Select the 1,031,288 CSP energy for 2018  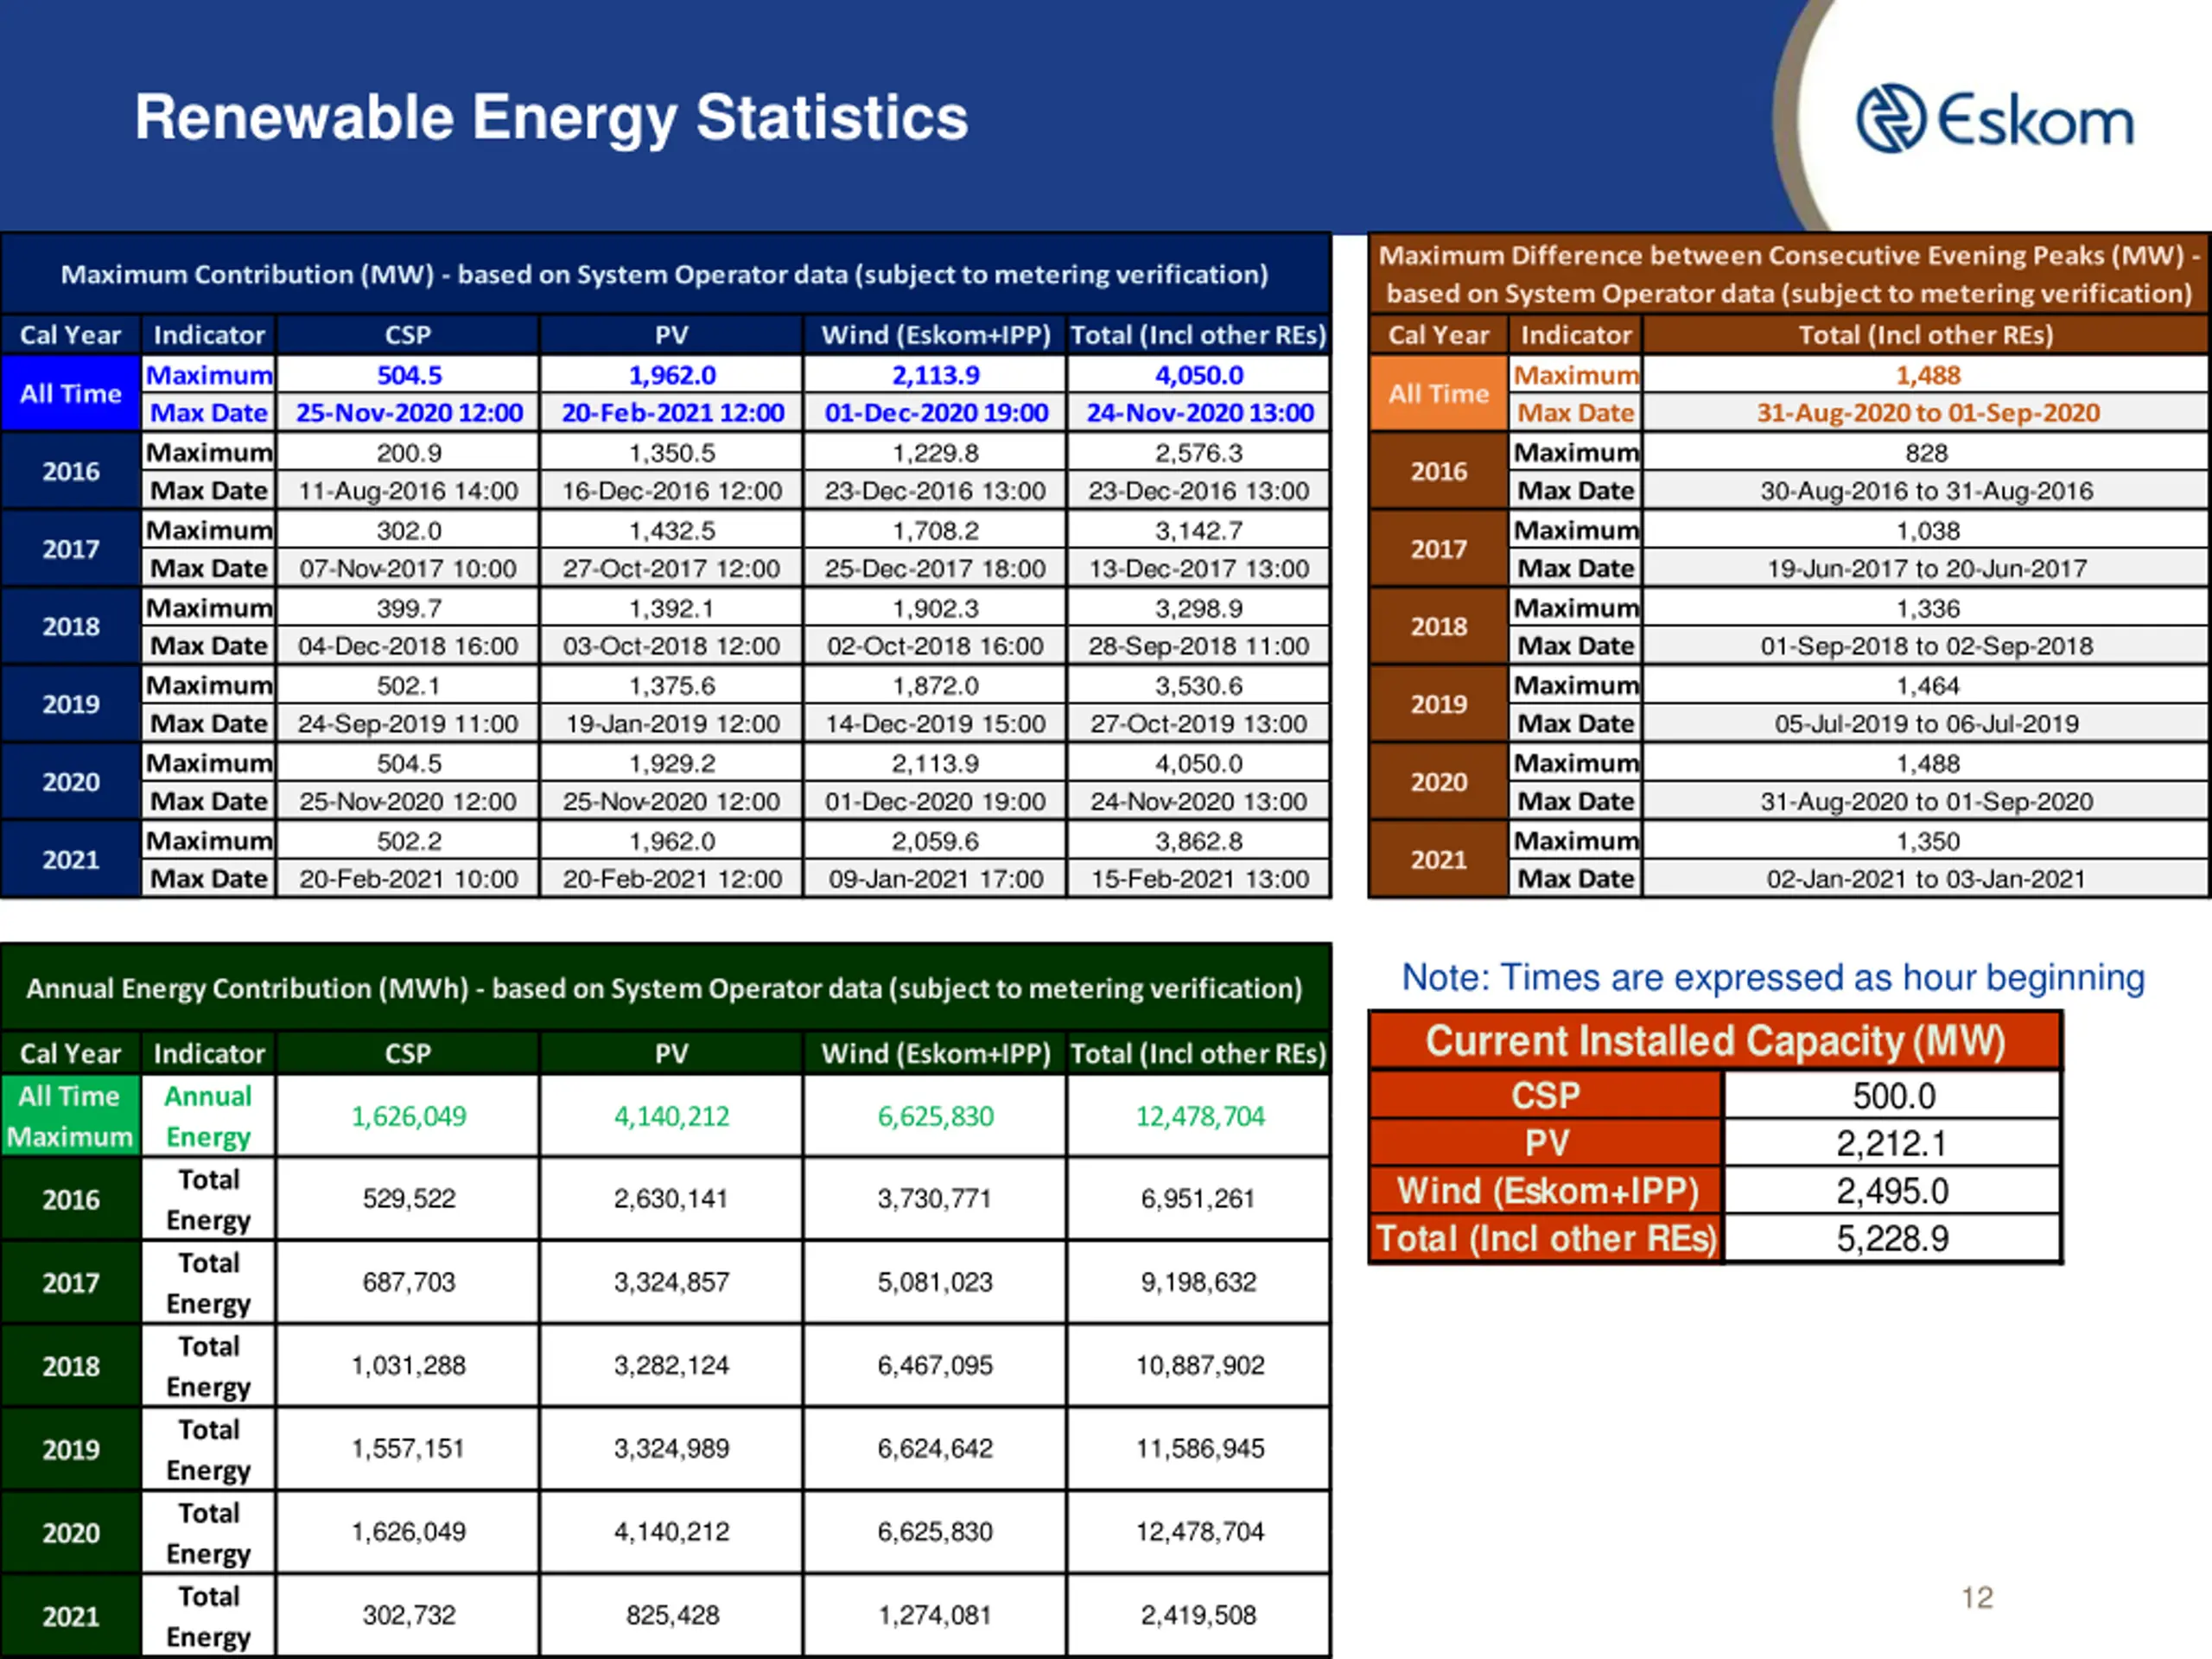point(409,1365)
